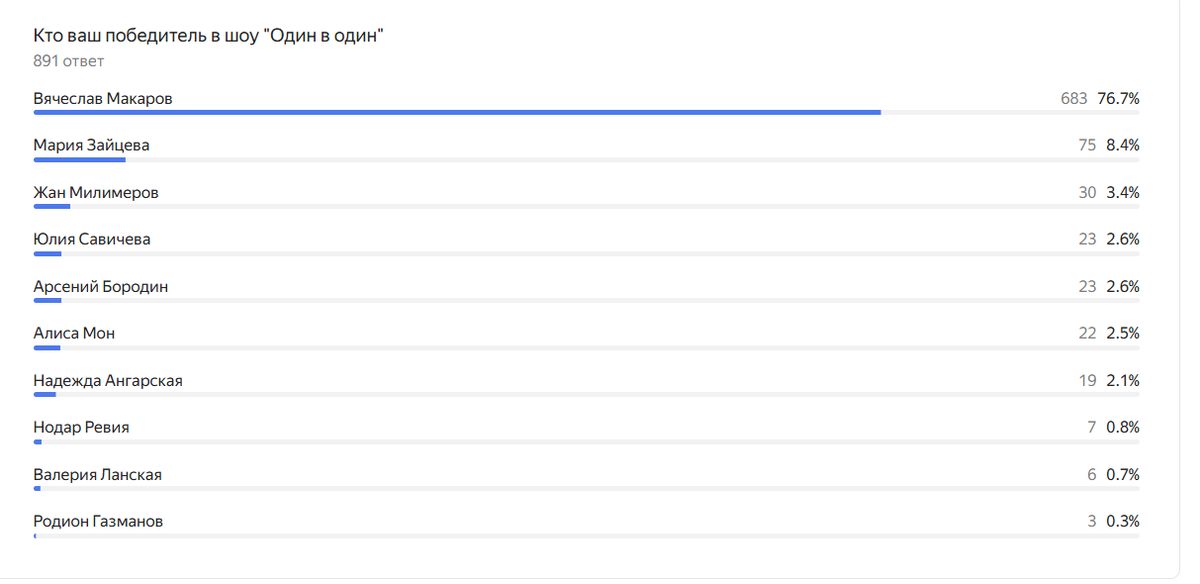
Task: Click the 76.7% percentage value
Action: point(1118,98)
